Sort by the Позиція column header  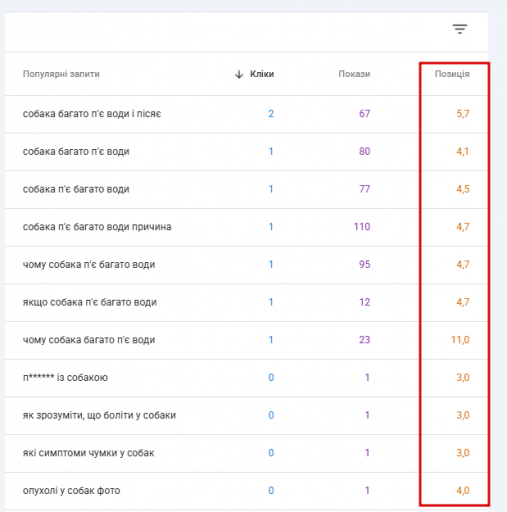pyautogui.click(x=452, y=74)
